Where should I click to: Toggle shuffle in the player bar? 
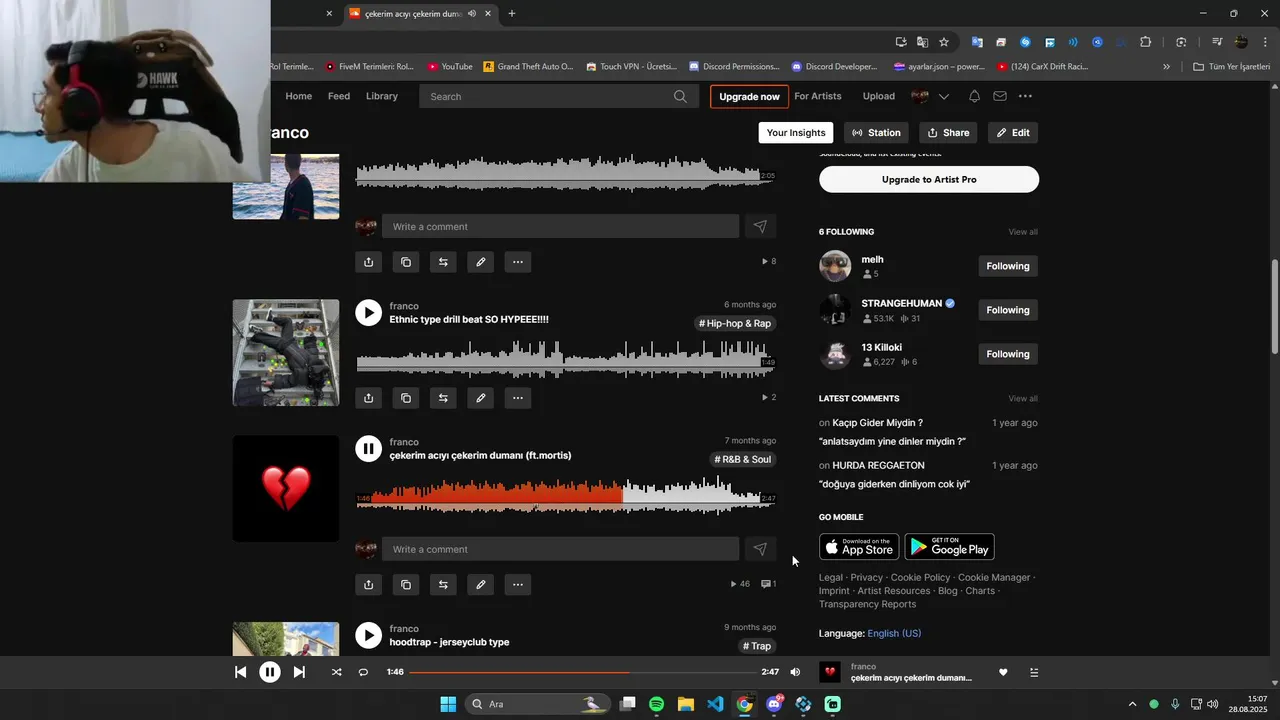point(336,672)
